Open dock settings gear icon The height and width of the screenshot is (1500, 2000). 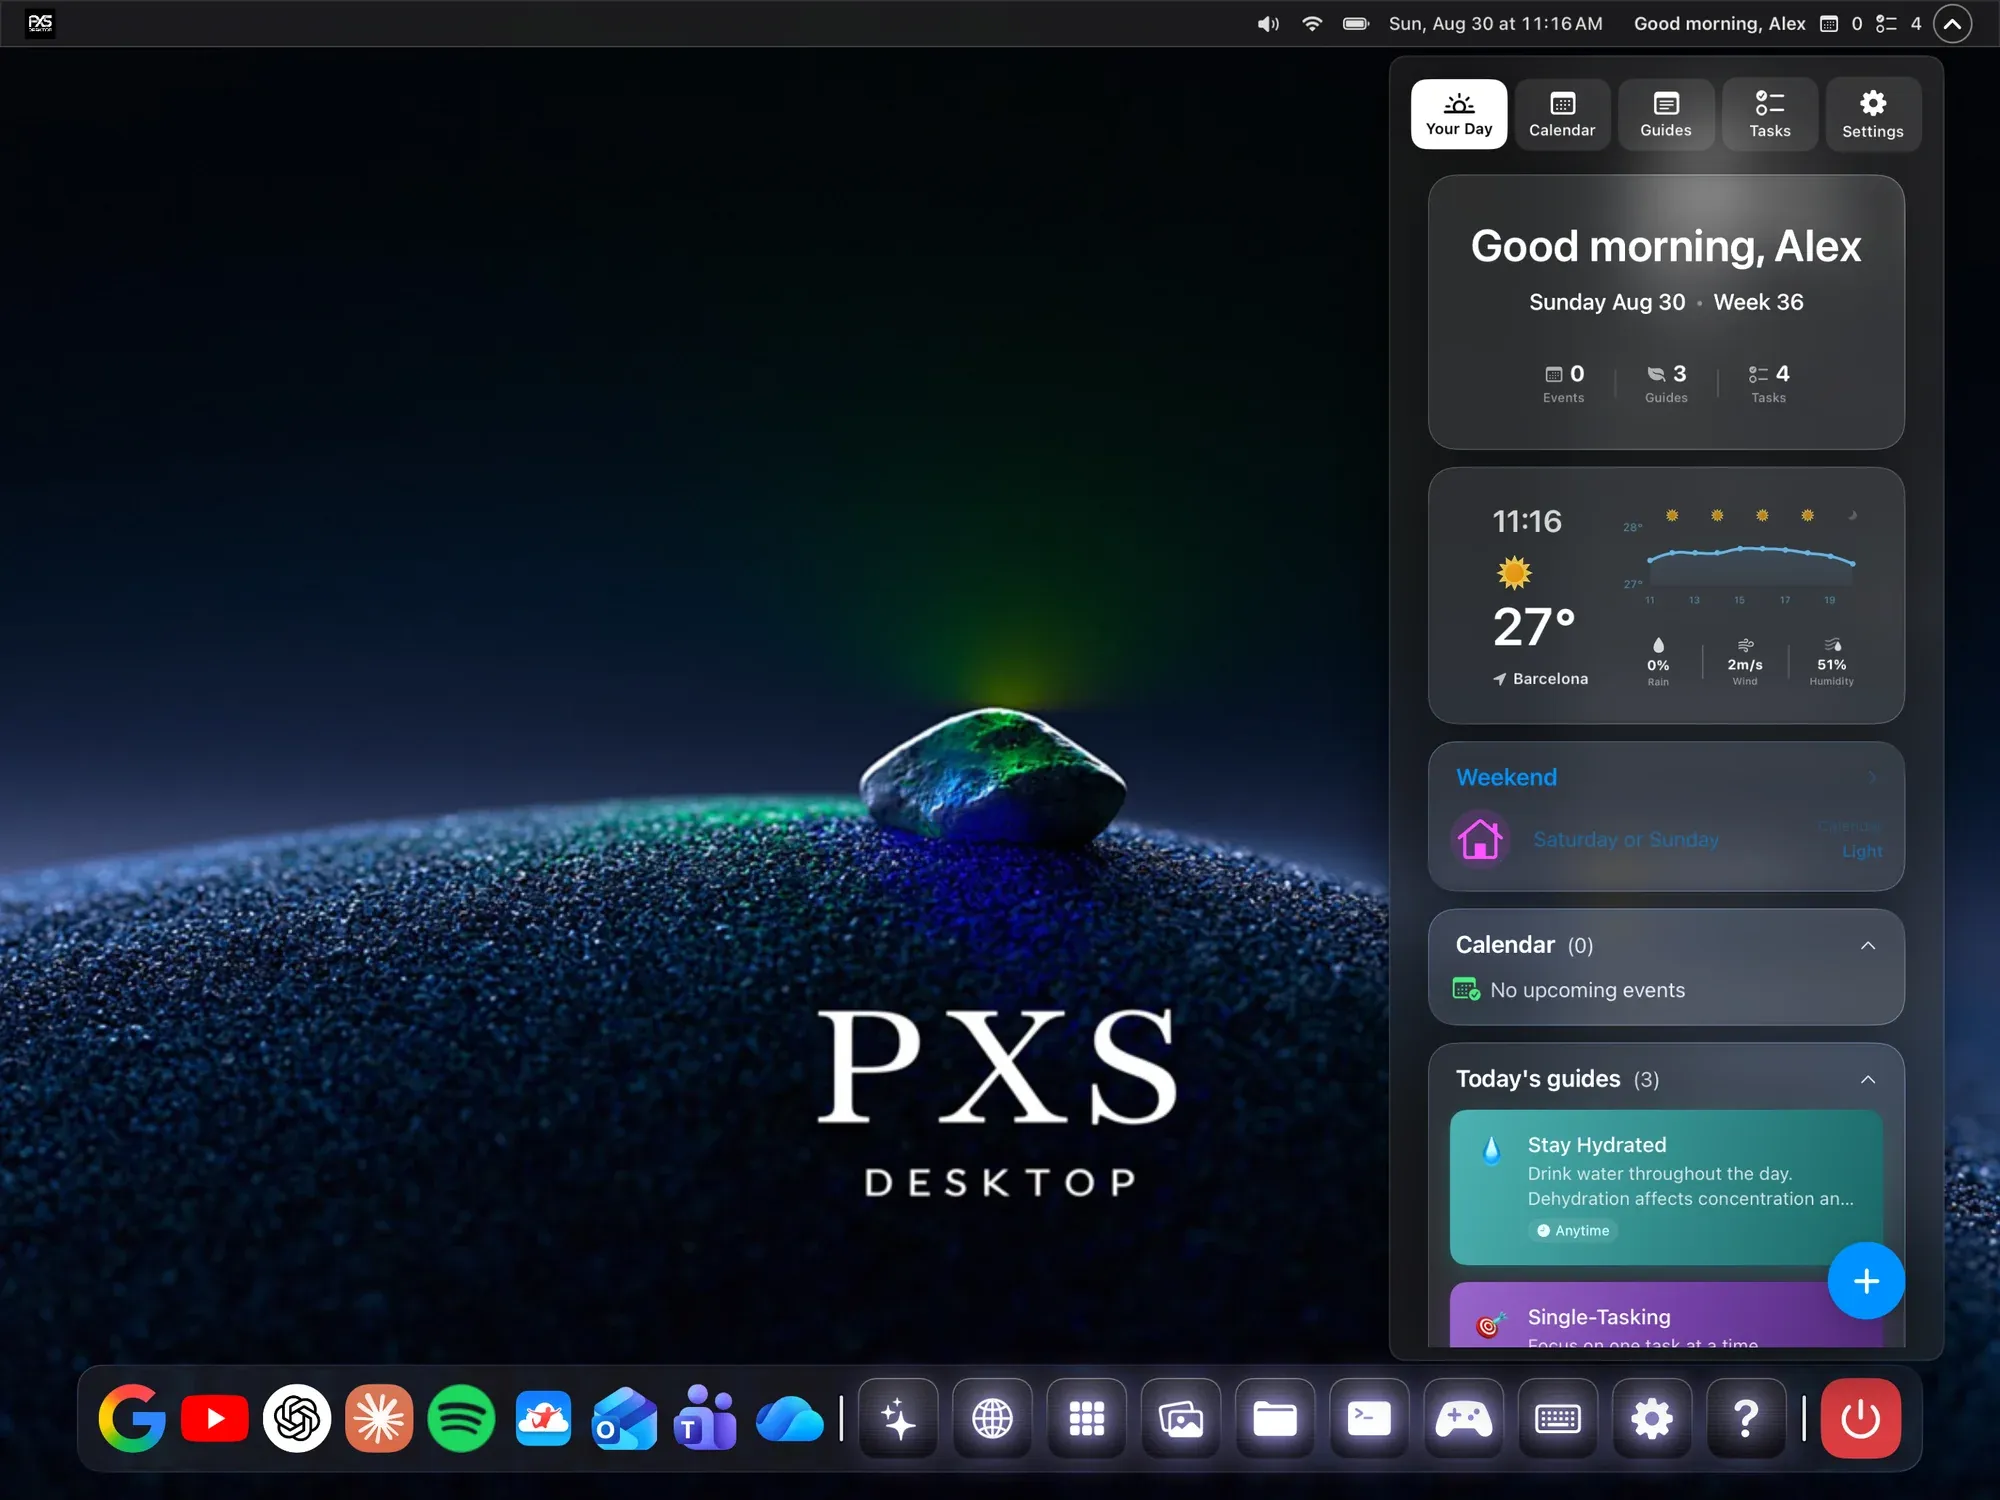[1651, 1418]
